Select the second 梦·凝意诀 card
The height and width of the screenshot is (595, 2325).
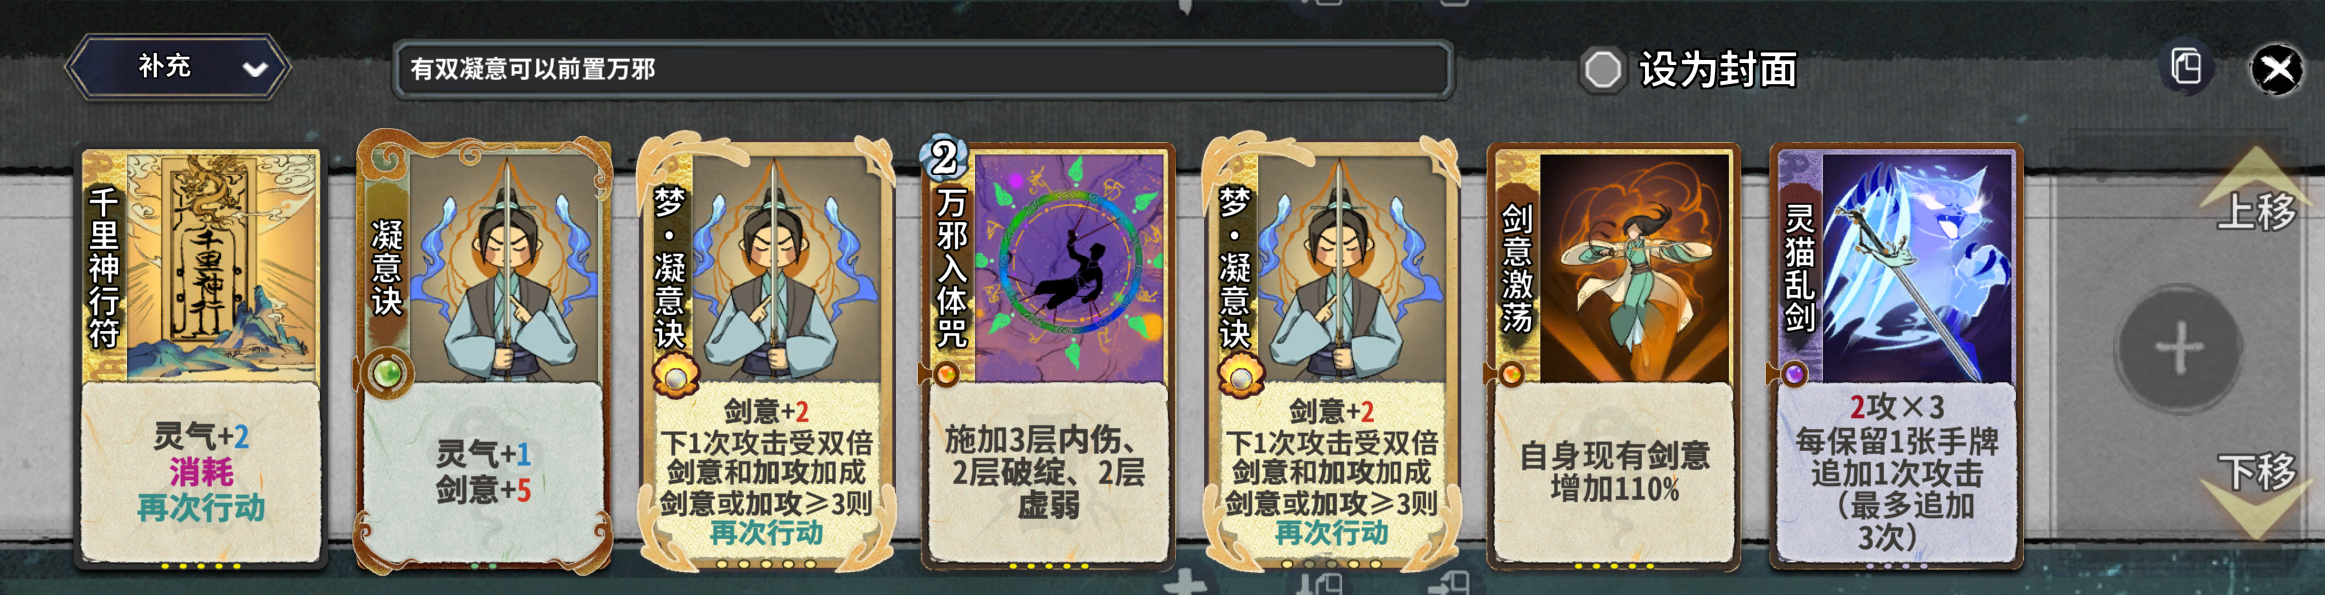pyautogui.click(x=1331, y=355)
